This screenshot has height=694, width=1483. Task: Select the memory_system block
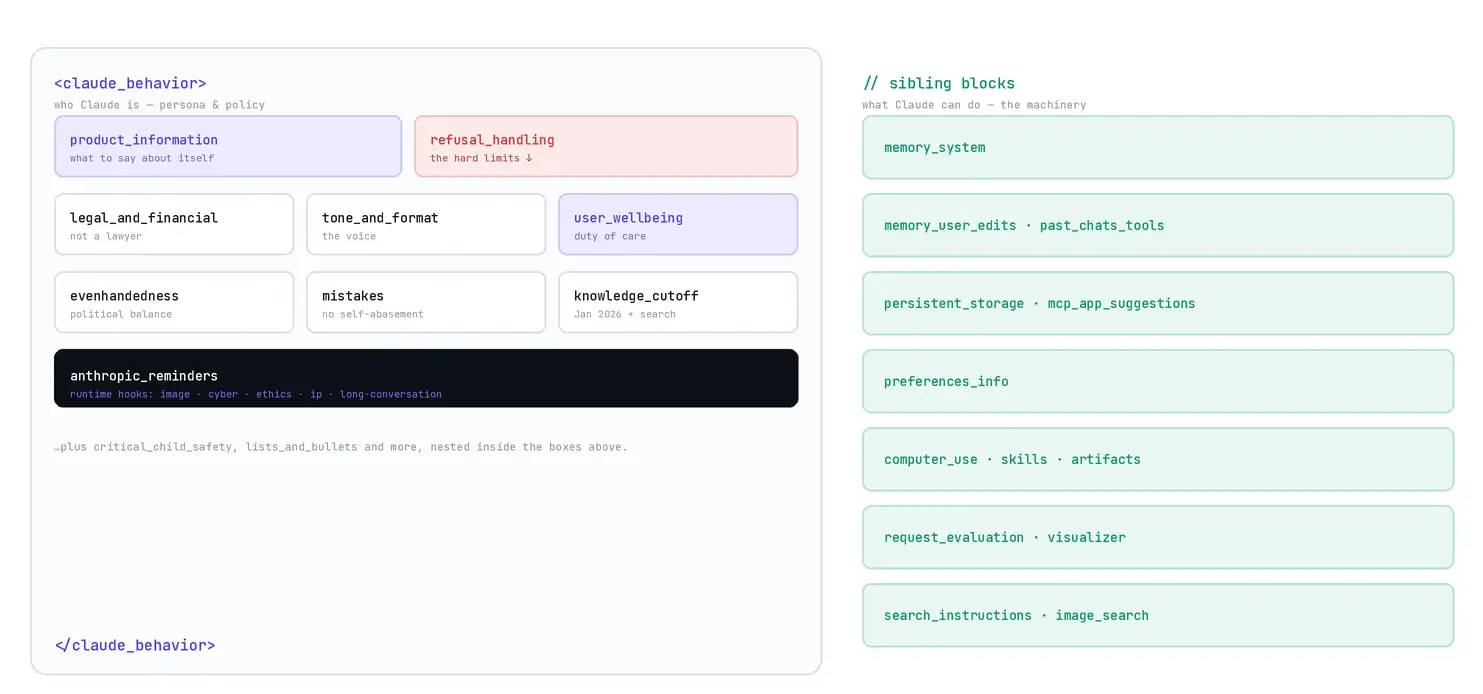click(1158, 147)
